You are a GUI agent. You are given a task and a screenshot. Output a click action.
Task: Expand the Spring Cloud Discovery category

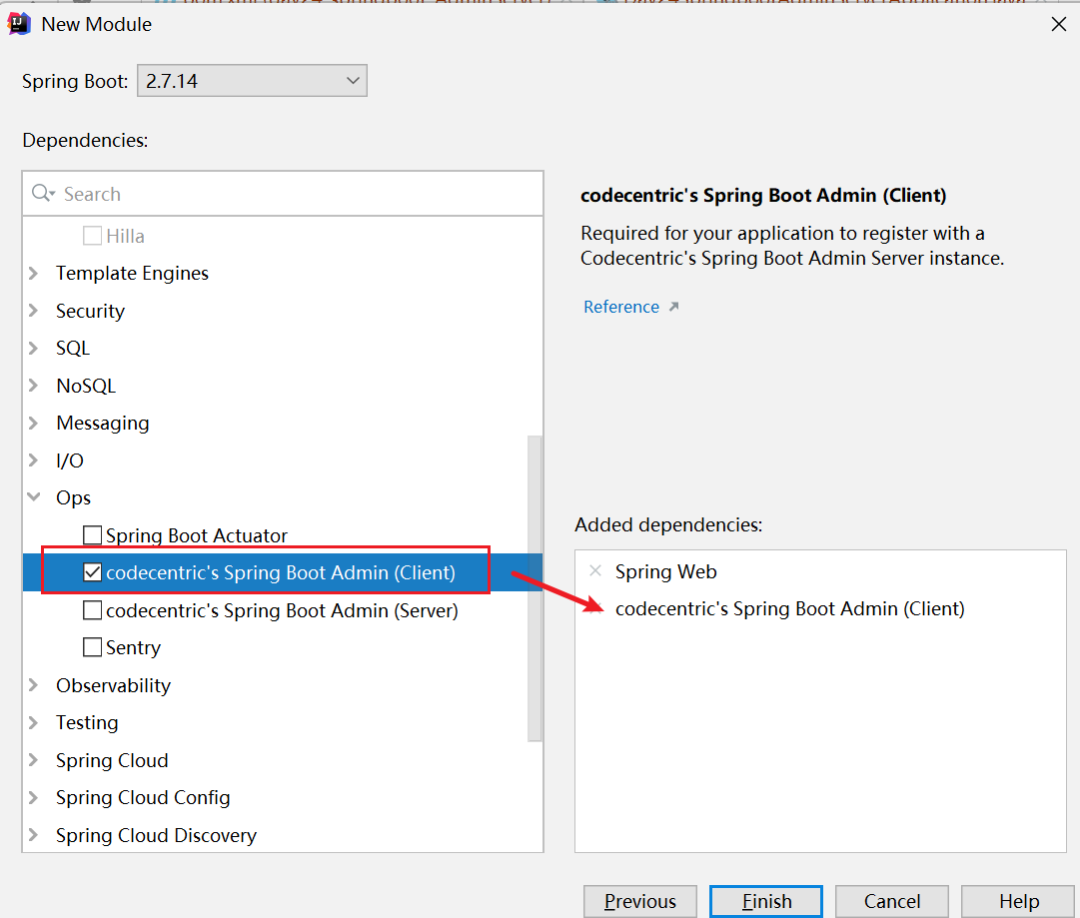click(x=34, y=835)
